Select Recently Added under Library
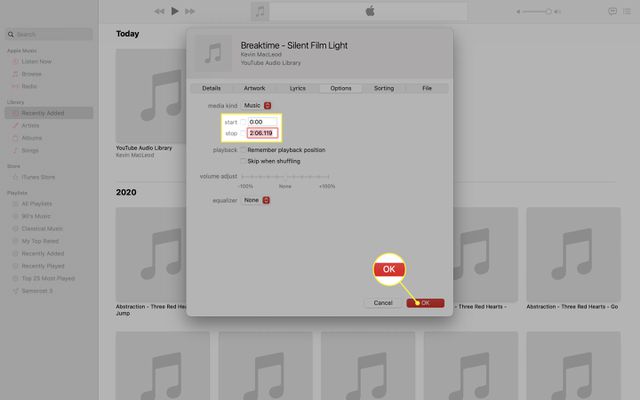Image resolution: width=640 pixels, height=400 pixels. point(49,113)
